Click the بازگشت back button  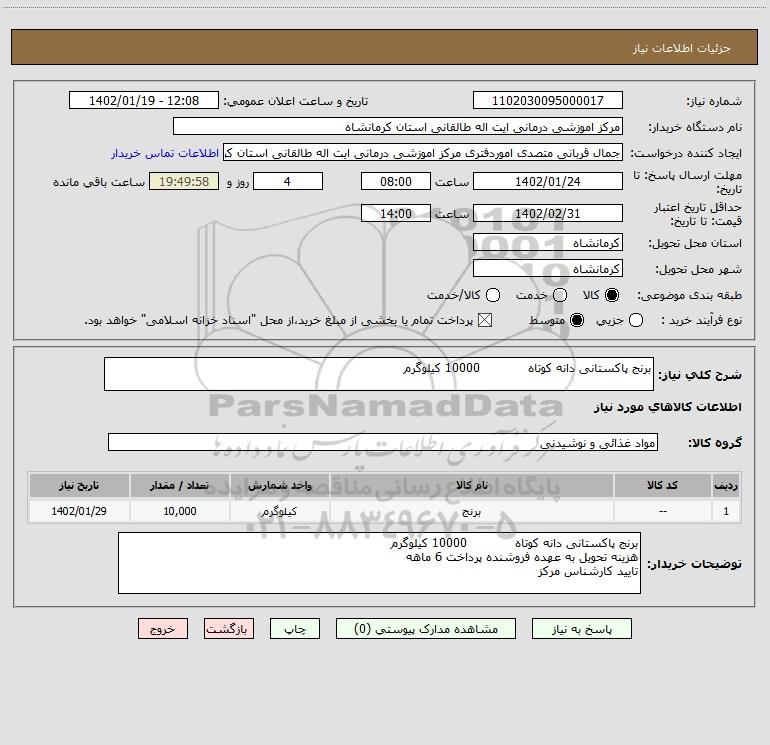[229, 629]
